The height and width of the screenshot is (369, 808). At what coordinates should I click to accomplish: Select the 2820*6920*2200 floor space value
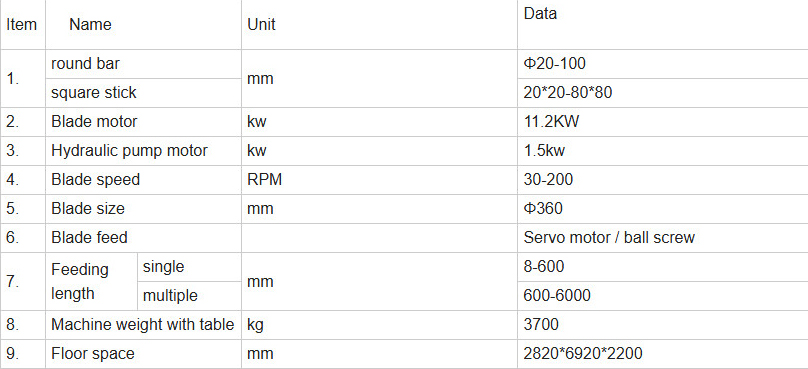(583, 354)
